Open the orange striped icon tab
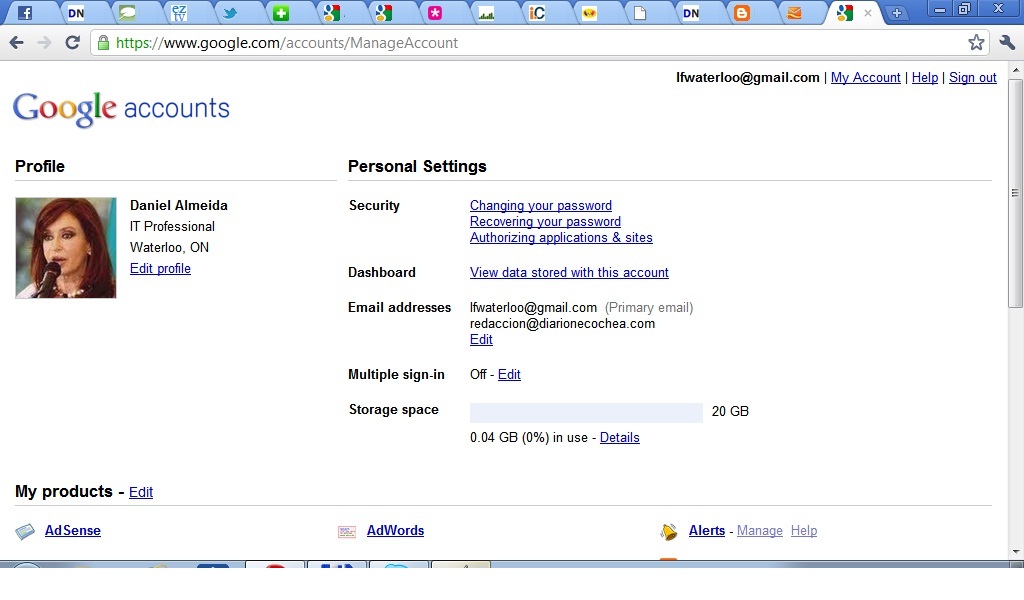The width and height of the screenshot is (1024, 600). (x=793, y=12)
